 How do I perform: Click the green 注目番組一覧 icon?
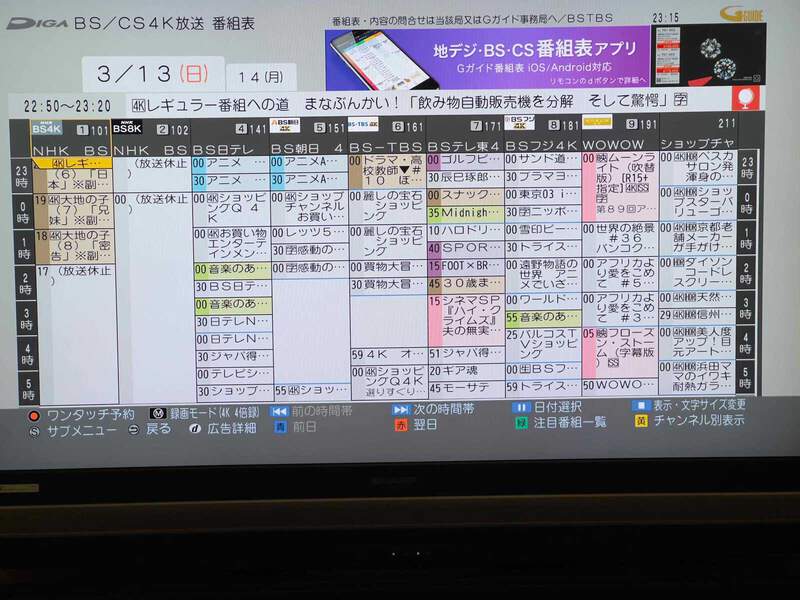(x=521, y=423)
